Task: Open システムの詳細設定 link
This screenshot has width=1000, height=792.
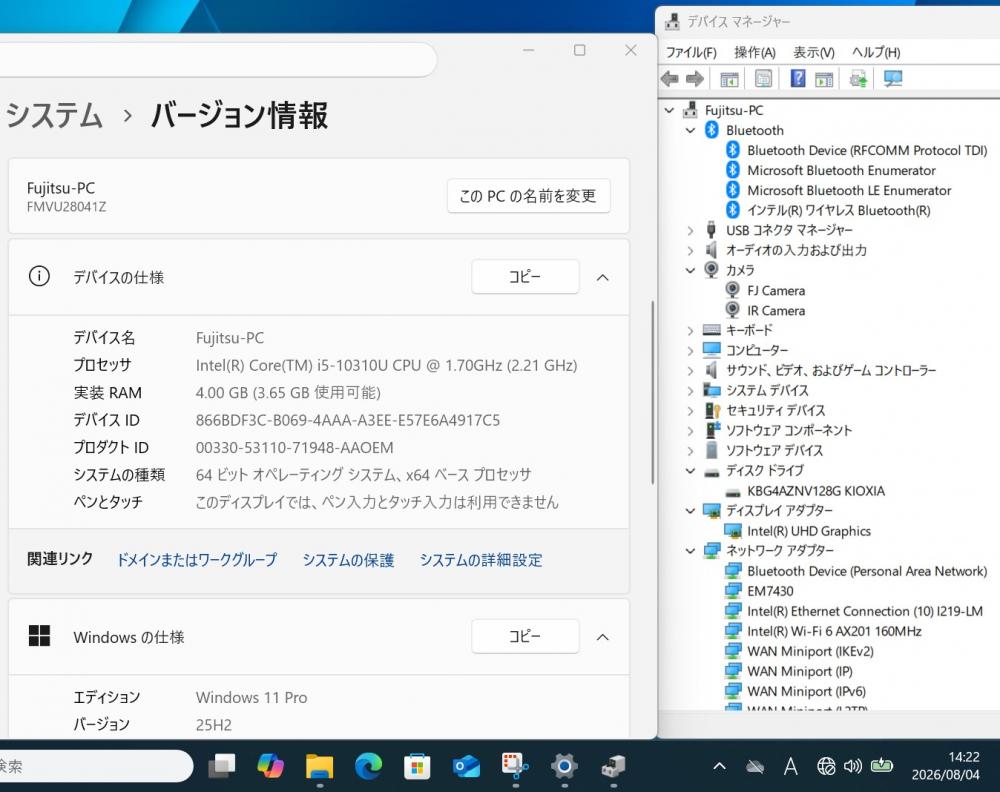Action: point(481,560)
